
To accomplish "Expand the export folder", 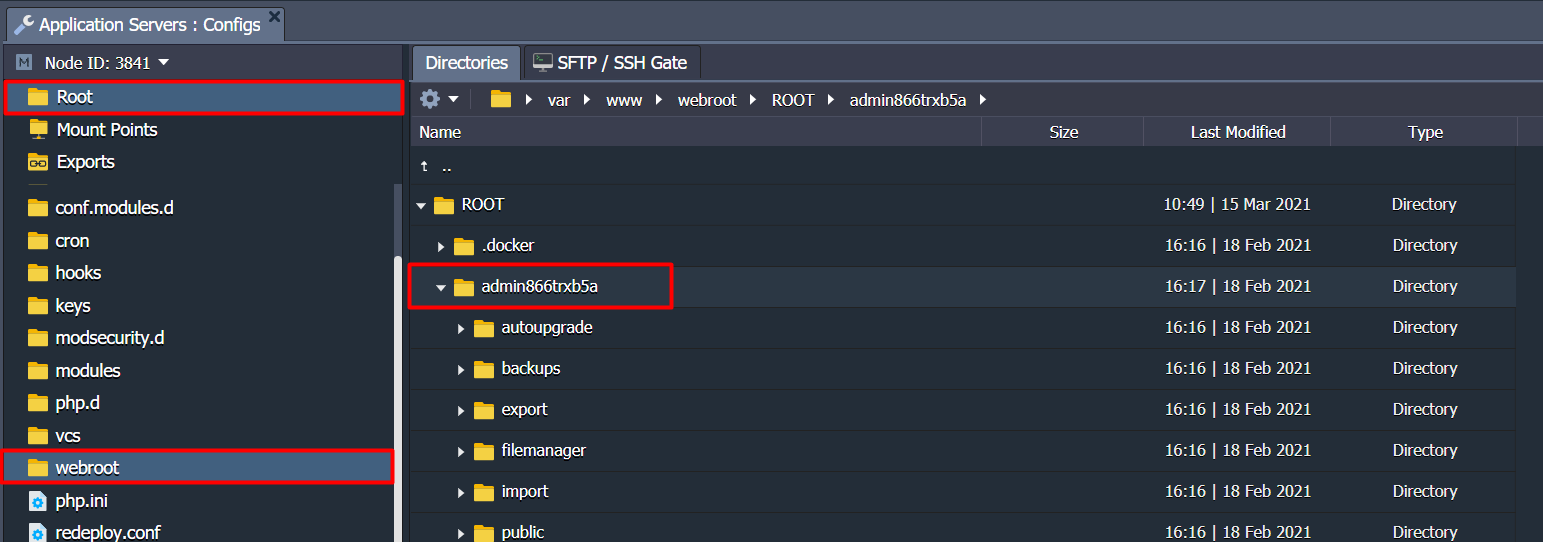I will click(x=461, y=410).
